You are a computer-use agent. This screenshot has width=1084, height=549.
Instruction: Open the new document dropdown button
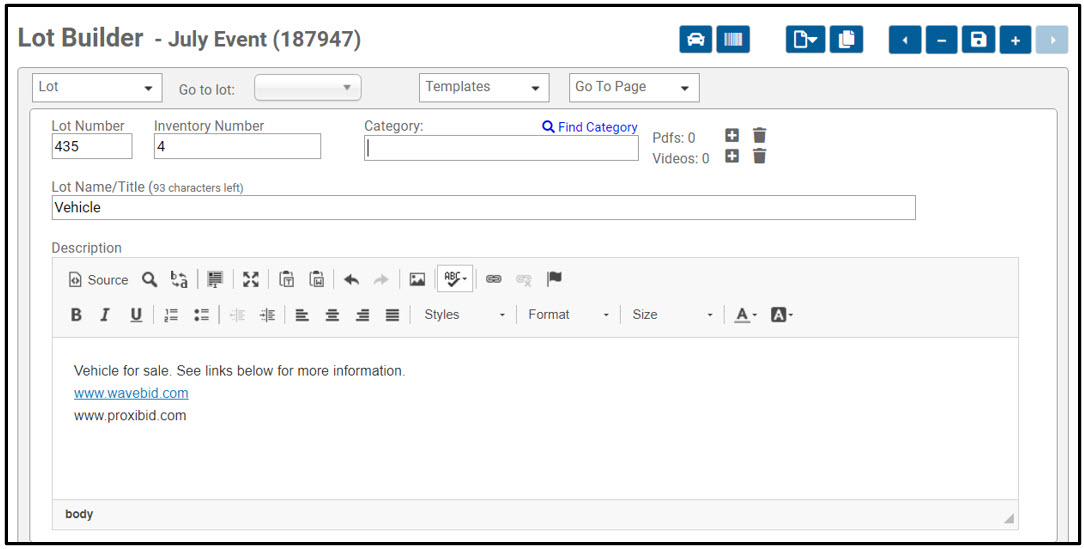[x=805, y=40]
